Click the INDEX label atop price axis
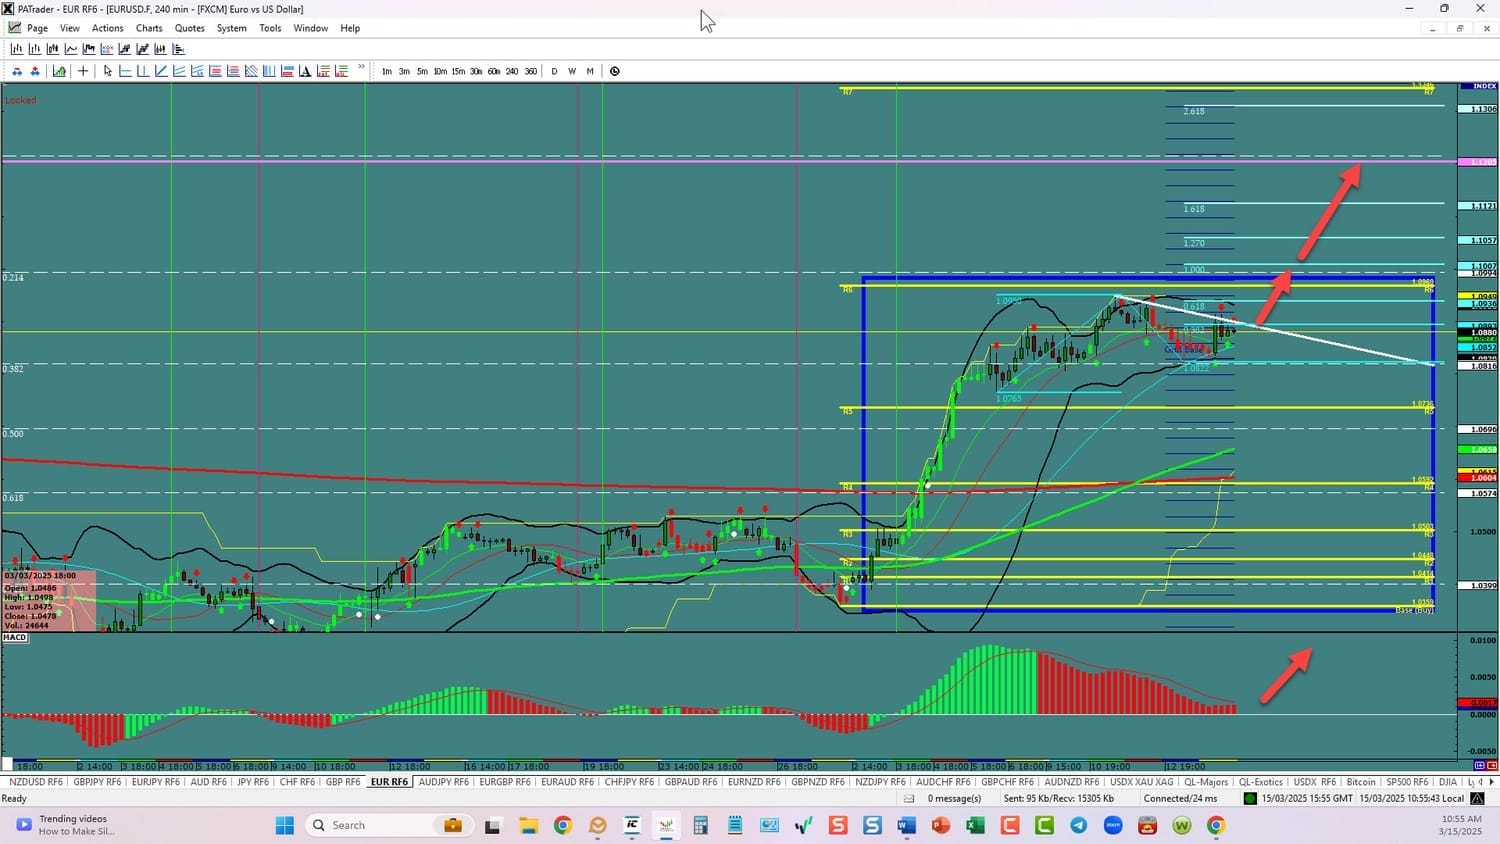 tap(1479, 86)
